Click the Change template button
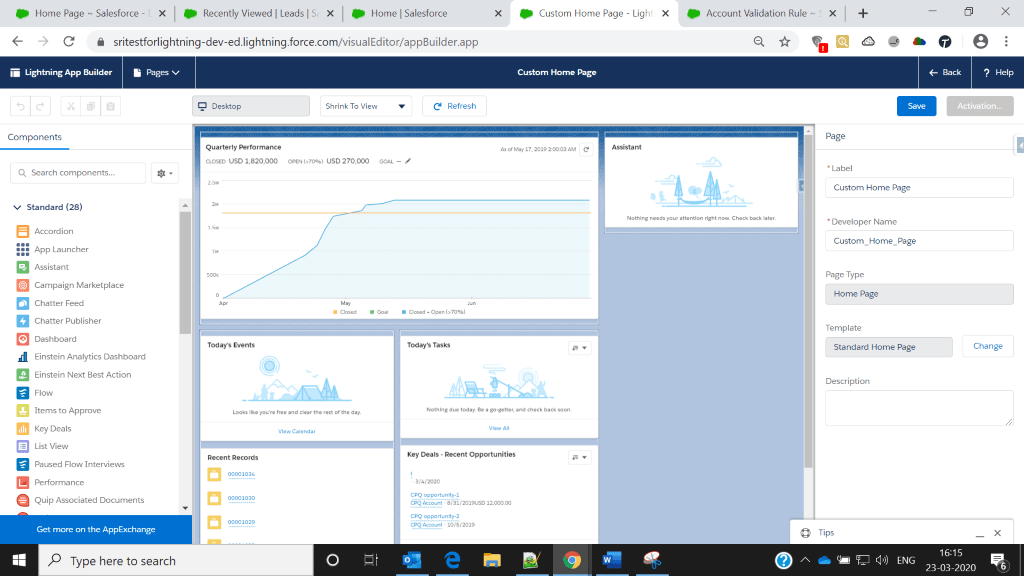Image resolution: width=1024 pixels, height=576 pixels. tap(987, 346)
